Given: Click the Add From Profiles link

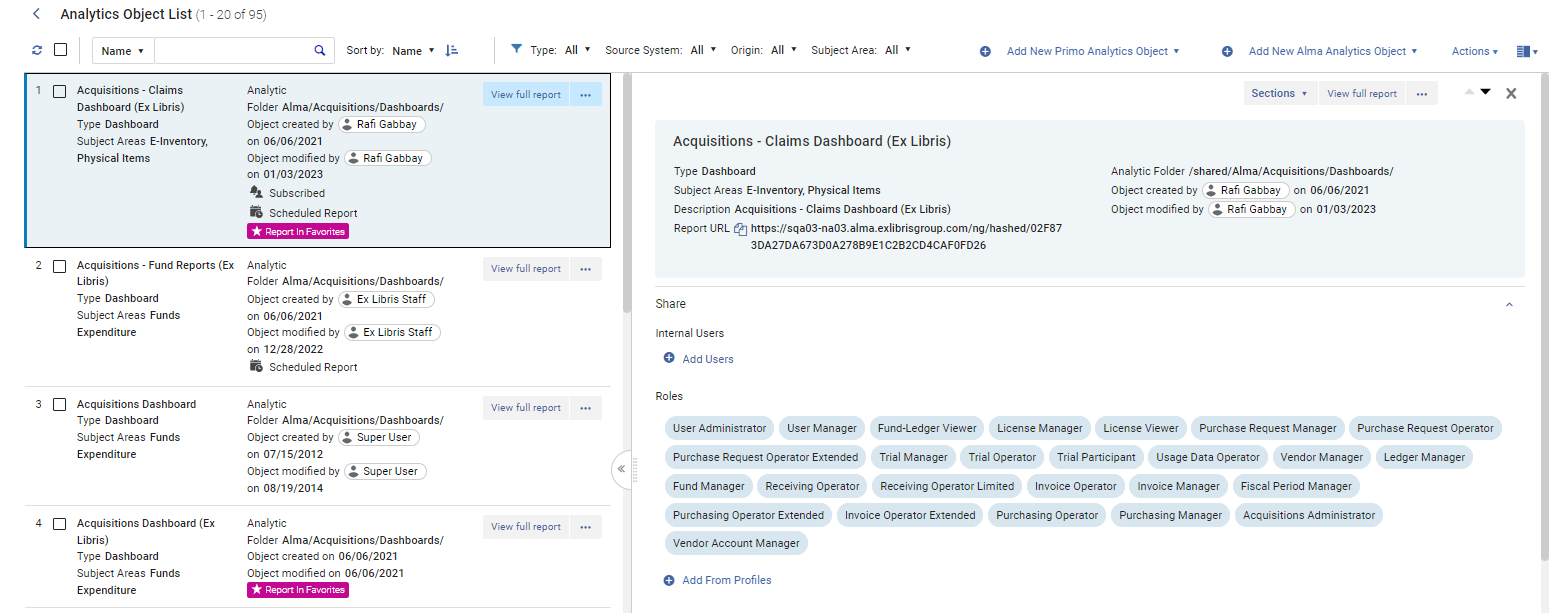Looking at the screenshot, I should pos(727,580).
